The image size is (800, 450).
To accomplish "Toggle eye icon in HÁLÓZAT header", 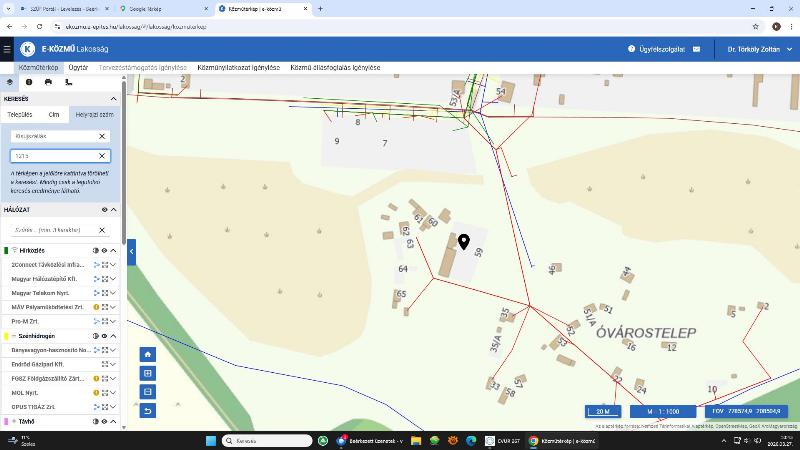I will point(105,210).
